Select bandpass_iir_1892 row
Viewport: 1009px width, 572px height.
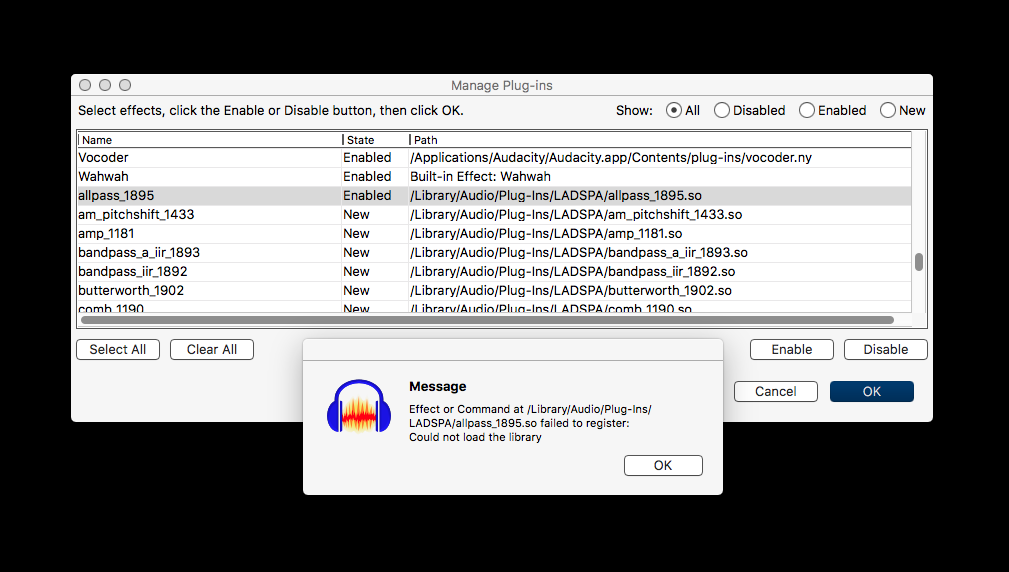(494, 272)
